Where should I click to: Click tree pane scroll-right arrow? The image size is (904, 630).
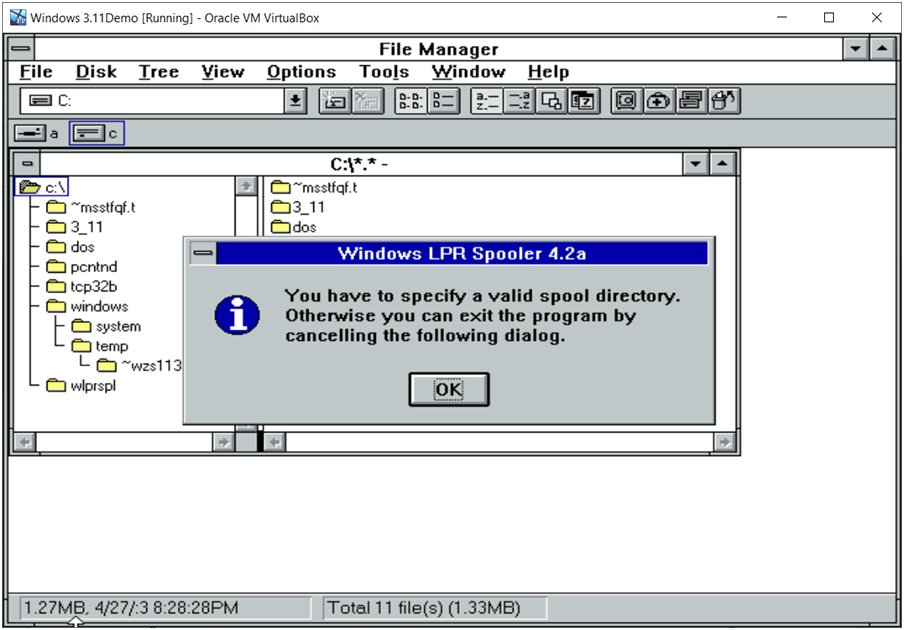[223, 442]
